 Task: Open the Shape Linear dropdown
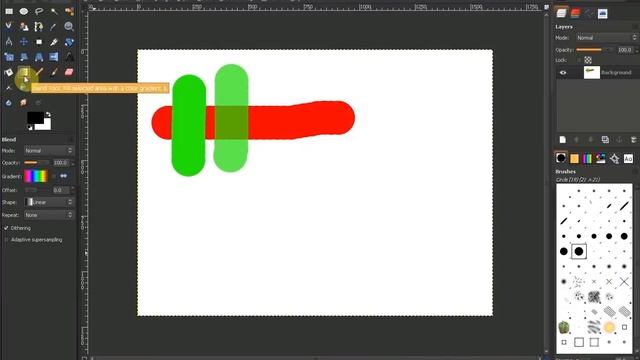[49, 202]
